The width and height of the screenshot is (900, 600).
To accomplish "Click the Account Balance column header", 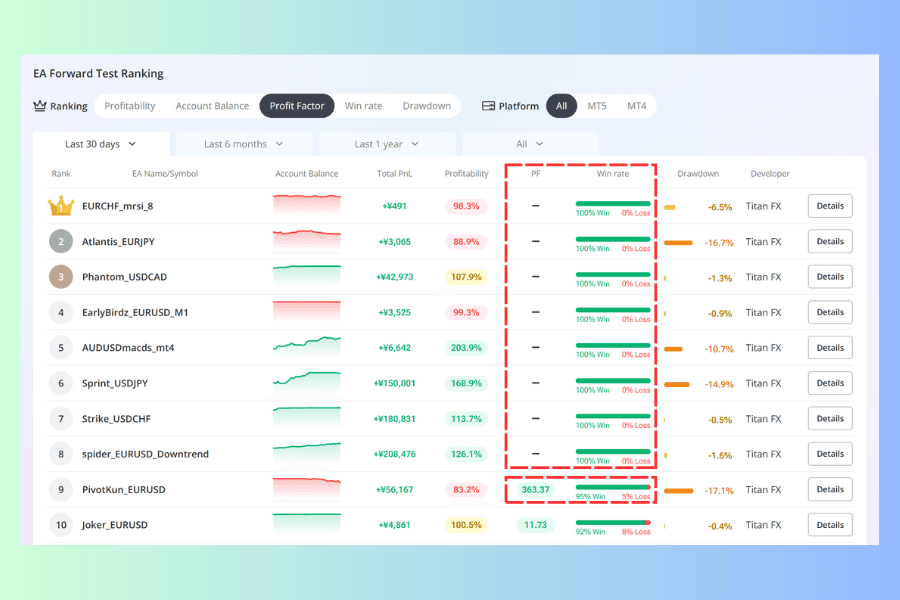I will (307, 173).
